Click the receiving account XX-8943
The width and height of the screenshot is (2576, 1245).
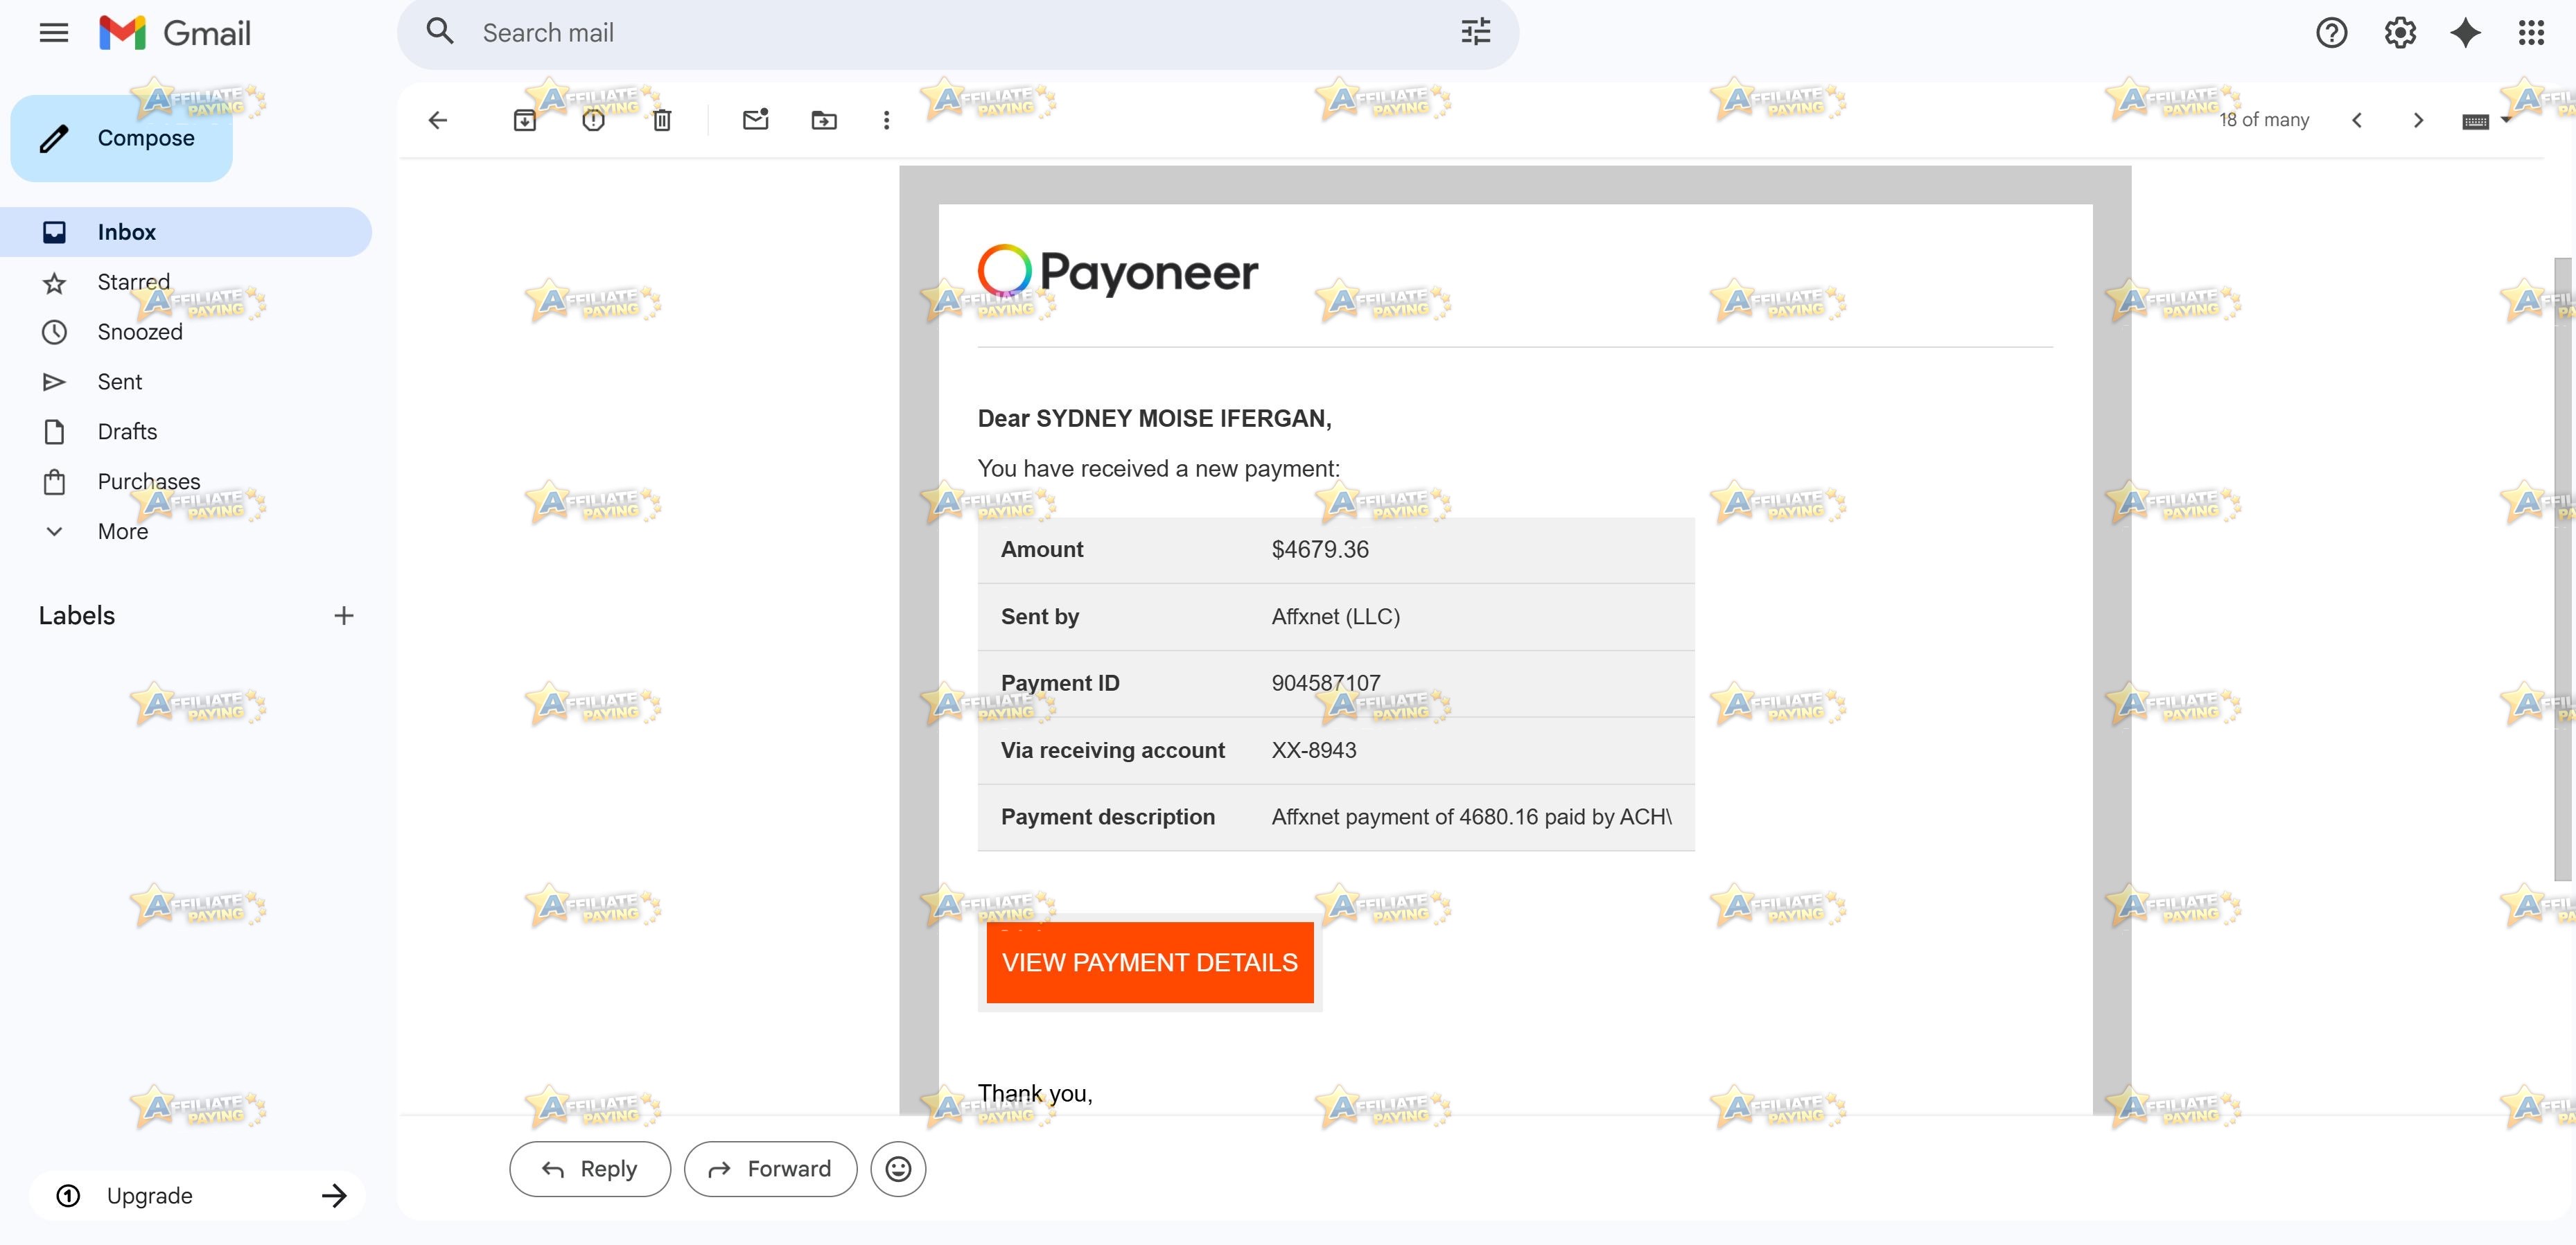pyautogui.click(x=1314, y=750)
